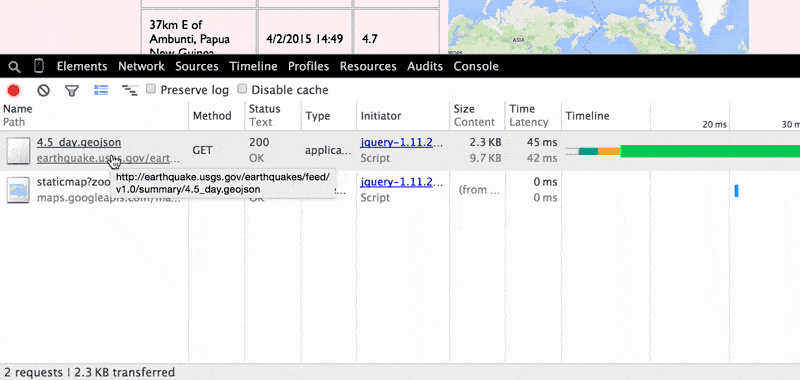
Task: Toggle device mode phone icon
Action: coord(39,66)
